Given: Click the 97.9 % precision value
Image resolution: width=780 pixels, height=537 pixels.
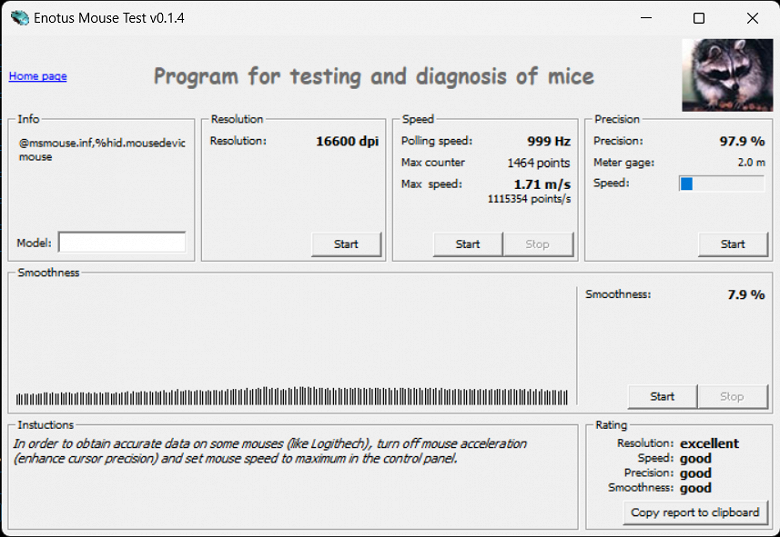Looking at the screenshot, I should [x=742, y=141].
